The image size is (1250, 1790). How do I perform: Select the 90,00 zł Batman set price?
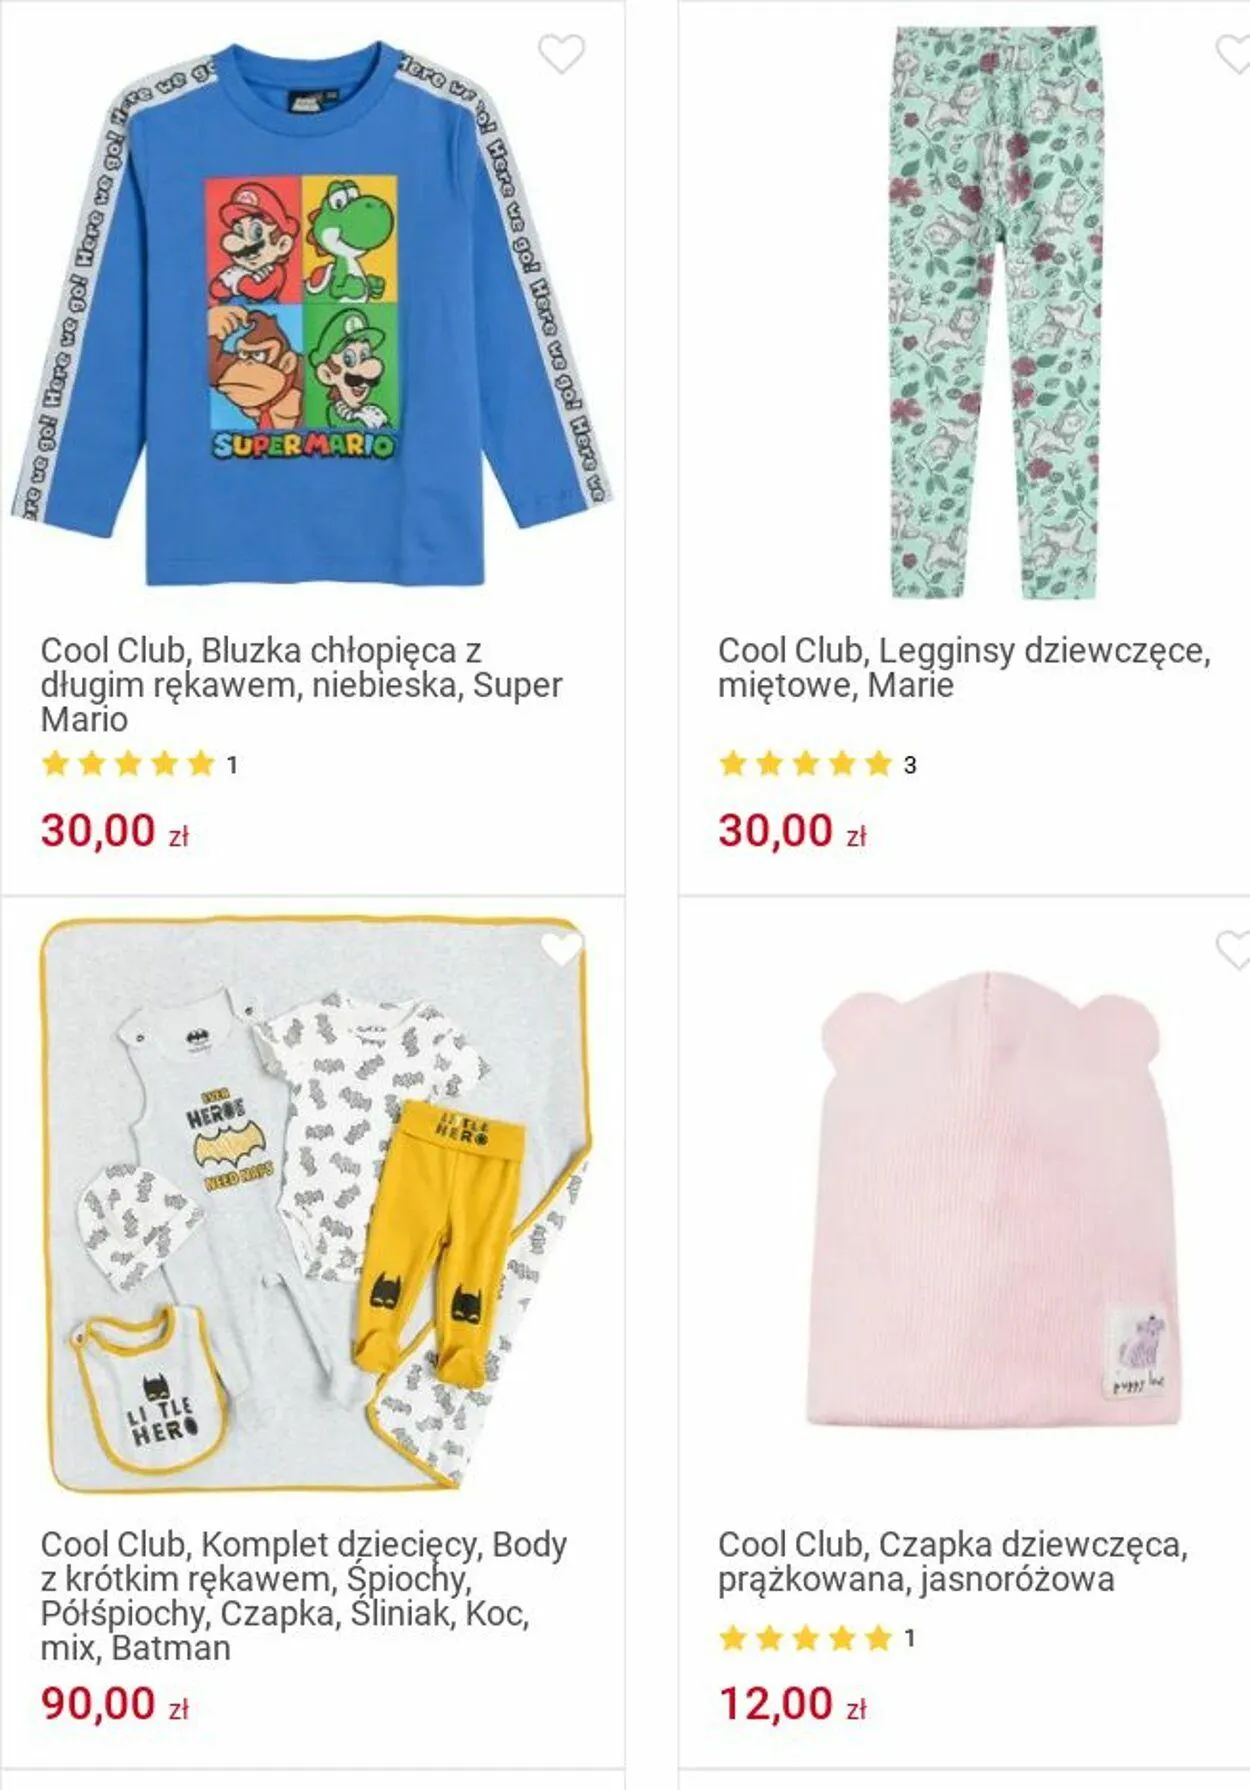115,1704
